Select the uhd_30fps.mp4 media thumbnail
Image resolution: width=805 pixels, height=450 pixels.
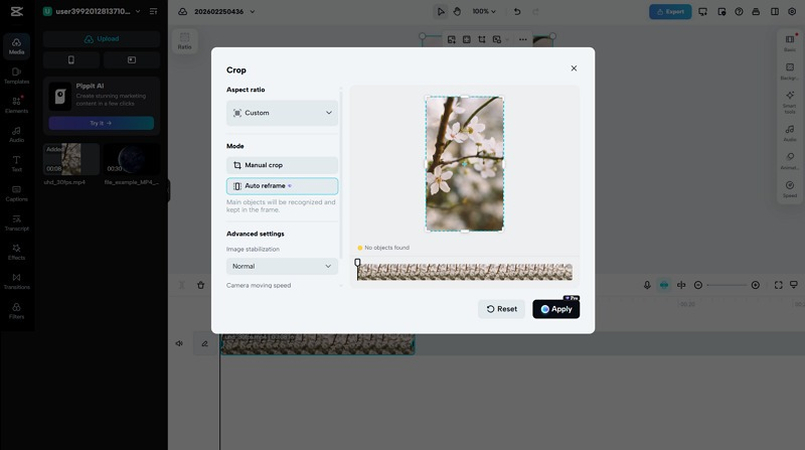coord(71,159)
